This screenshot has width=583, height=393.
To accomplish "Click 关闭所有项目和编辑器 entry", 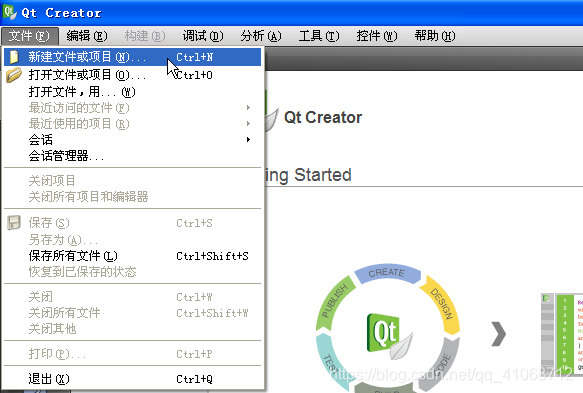I will [132, 196].
